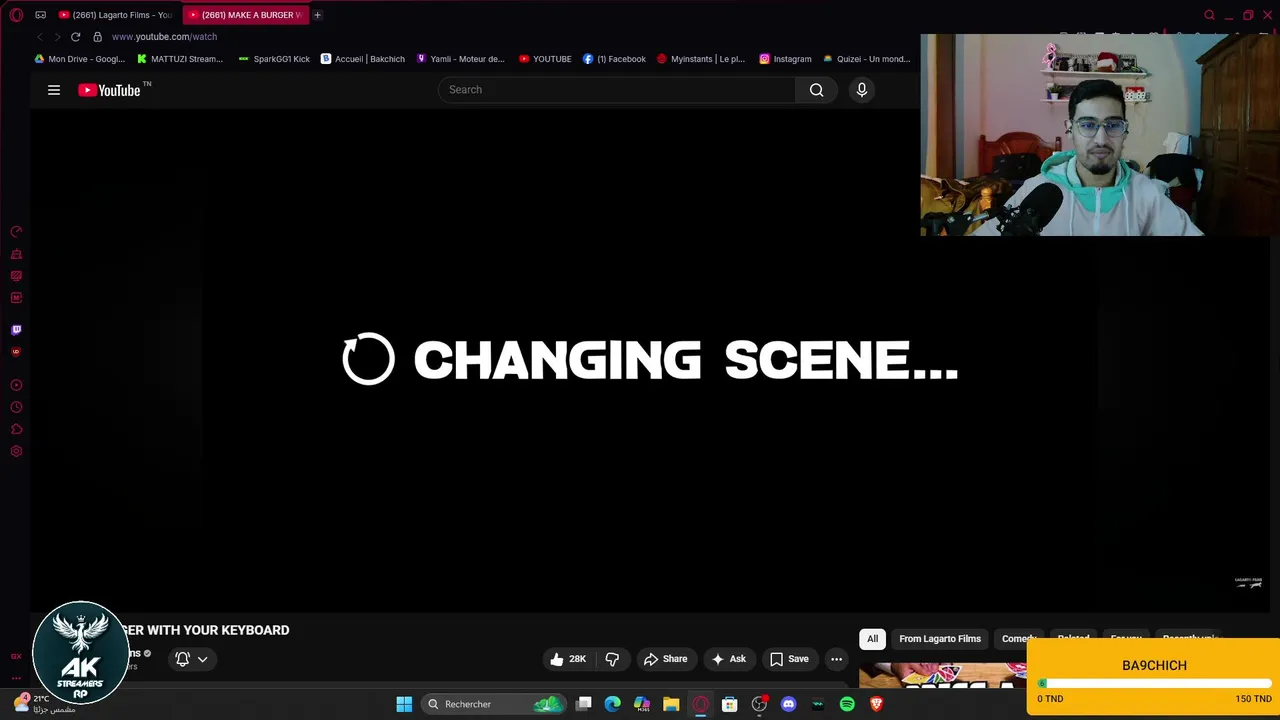Open the Ask AI button

729,659
